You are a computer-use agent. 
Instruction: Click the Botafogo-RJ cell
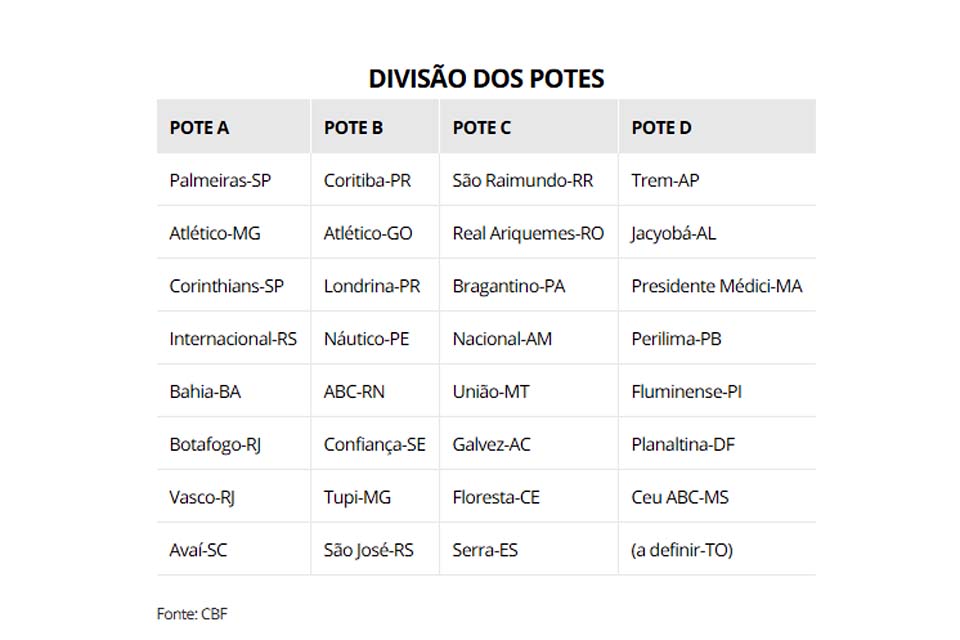point(215,444)
